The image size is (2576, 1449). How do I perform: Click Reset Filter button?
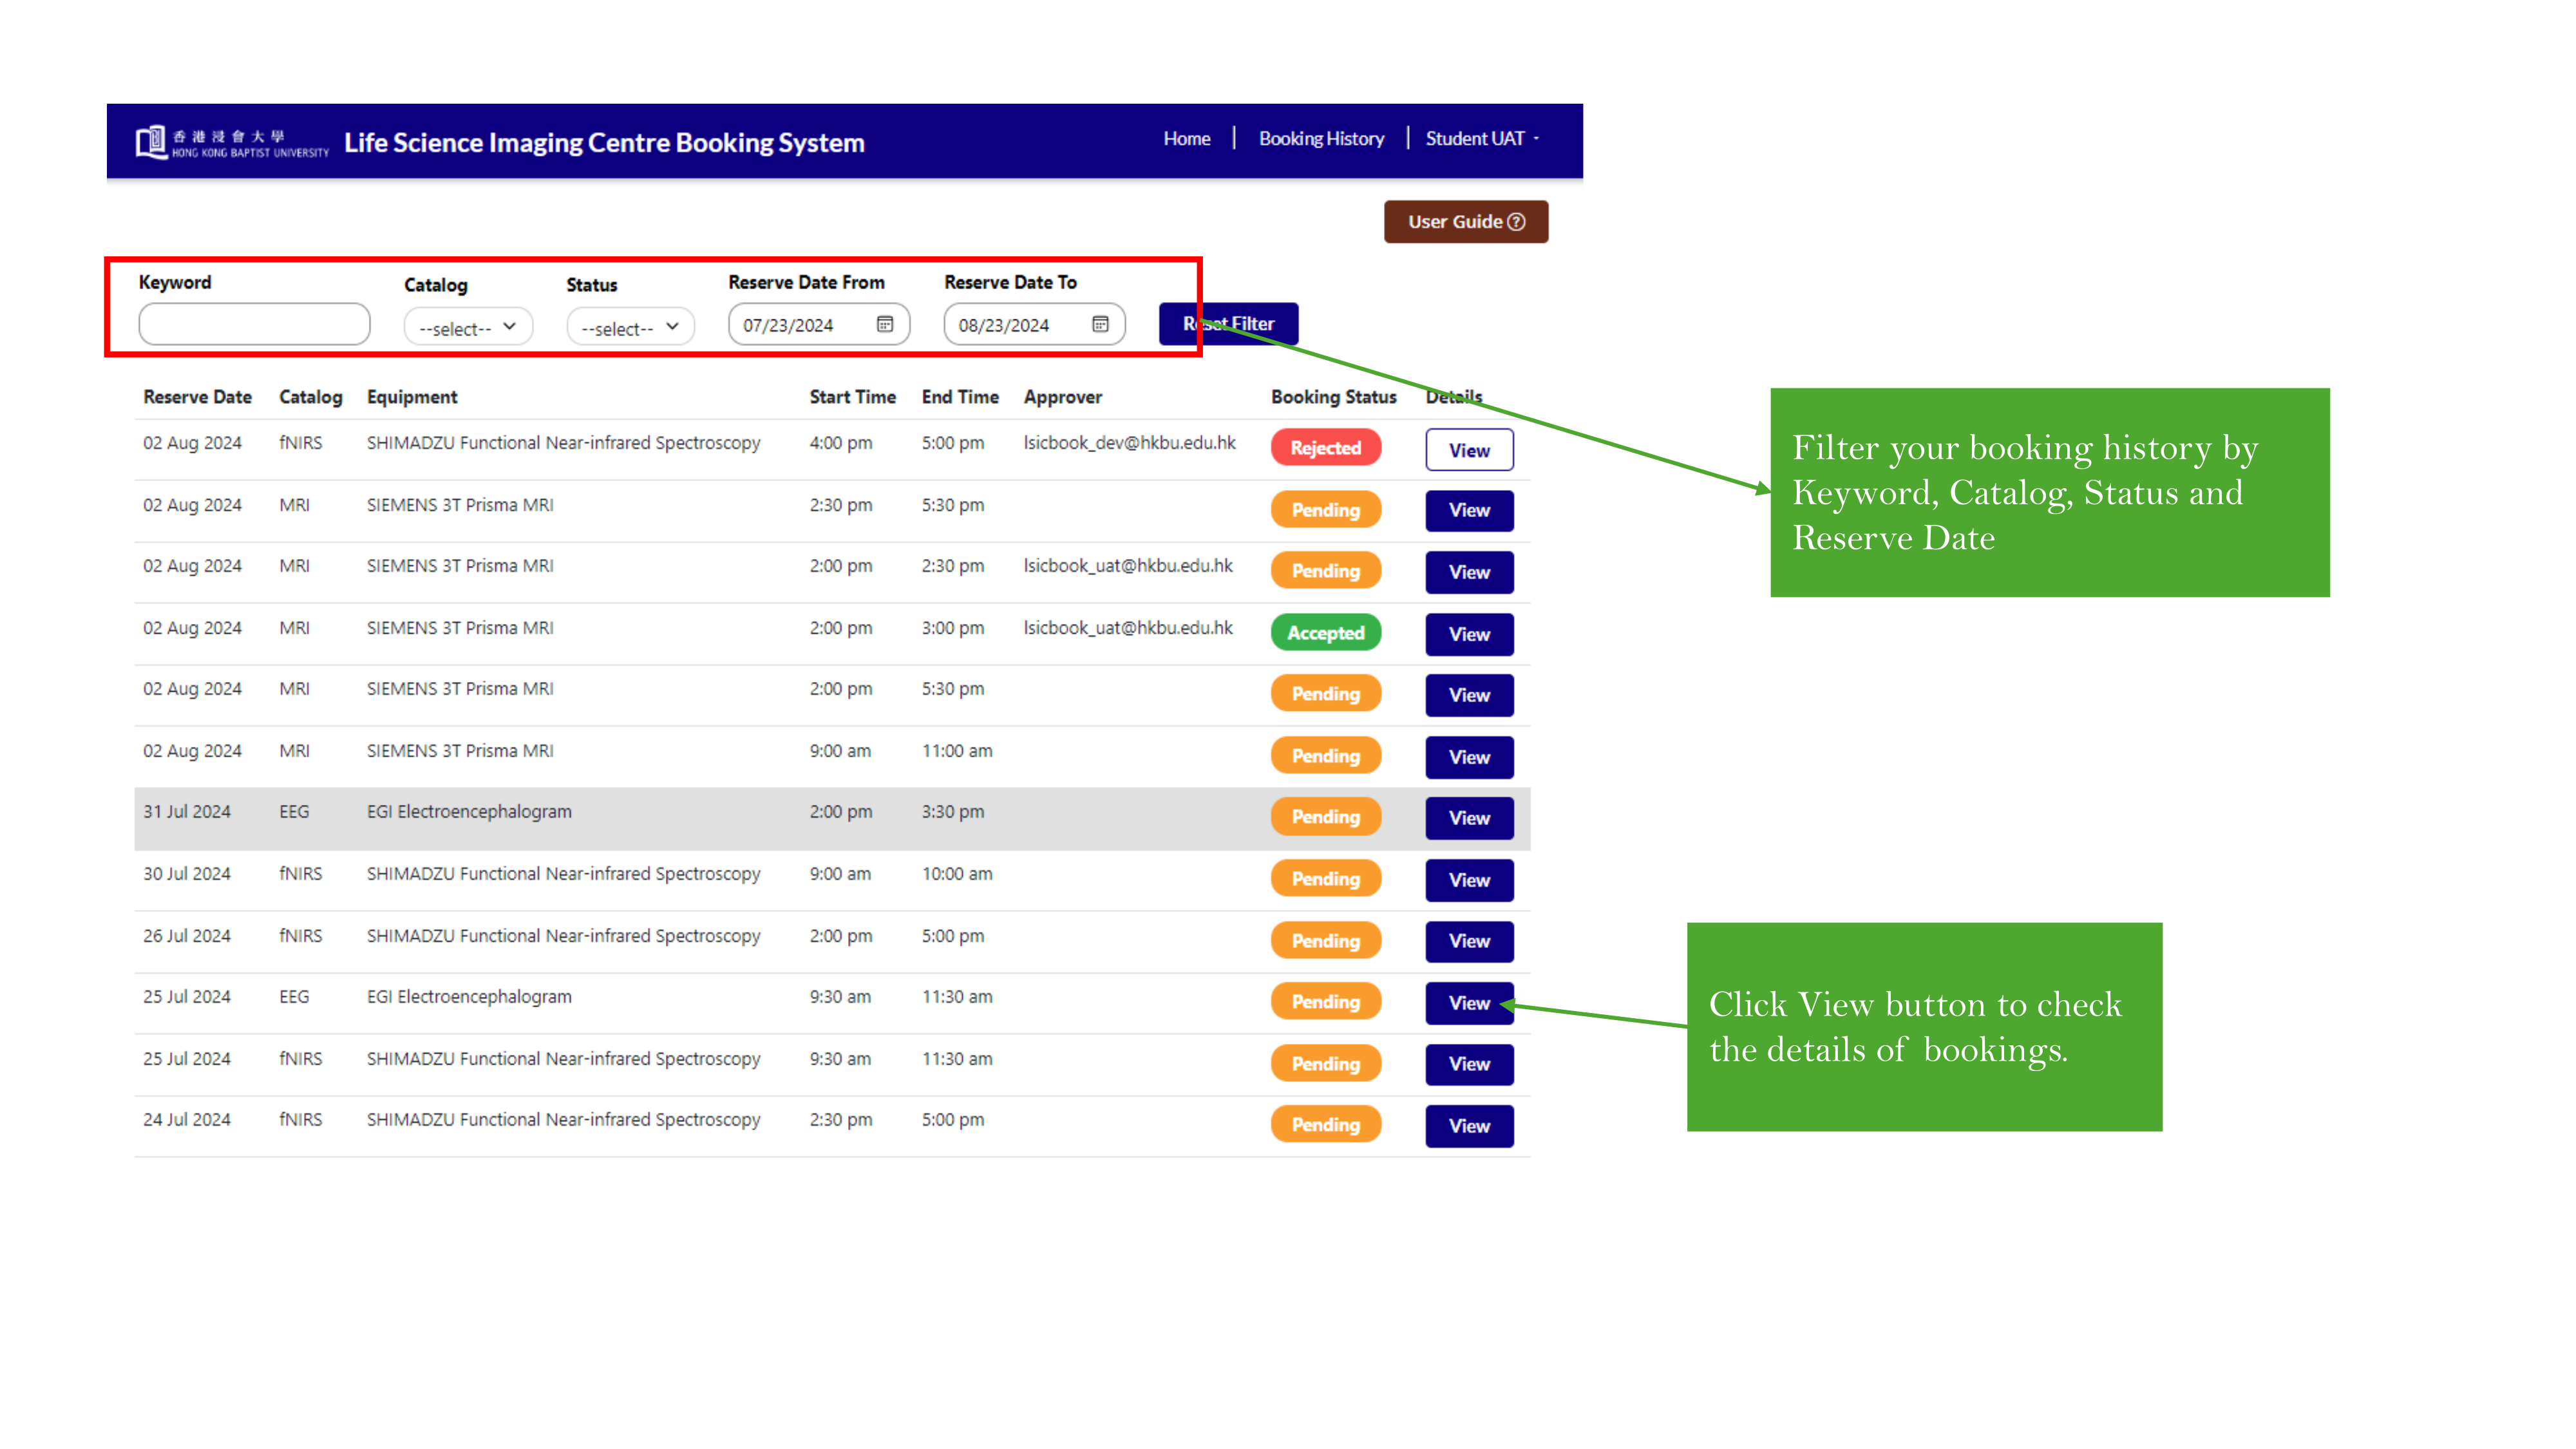(x=1233, y=324)
